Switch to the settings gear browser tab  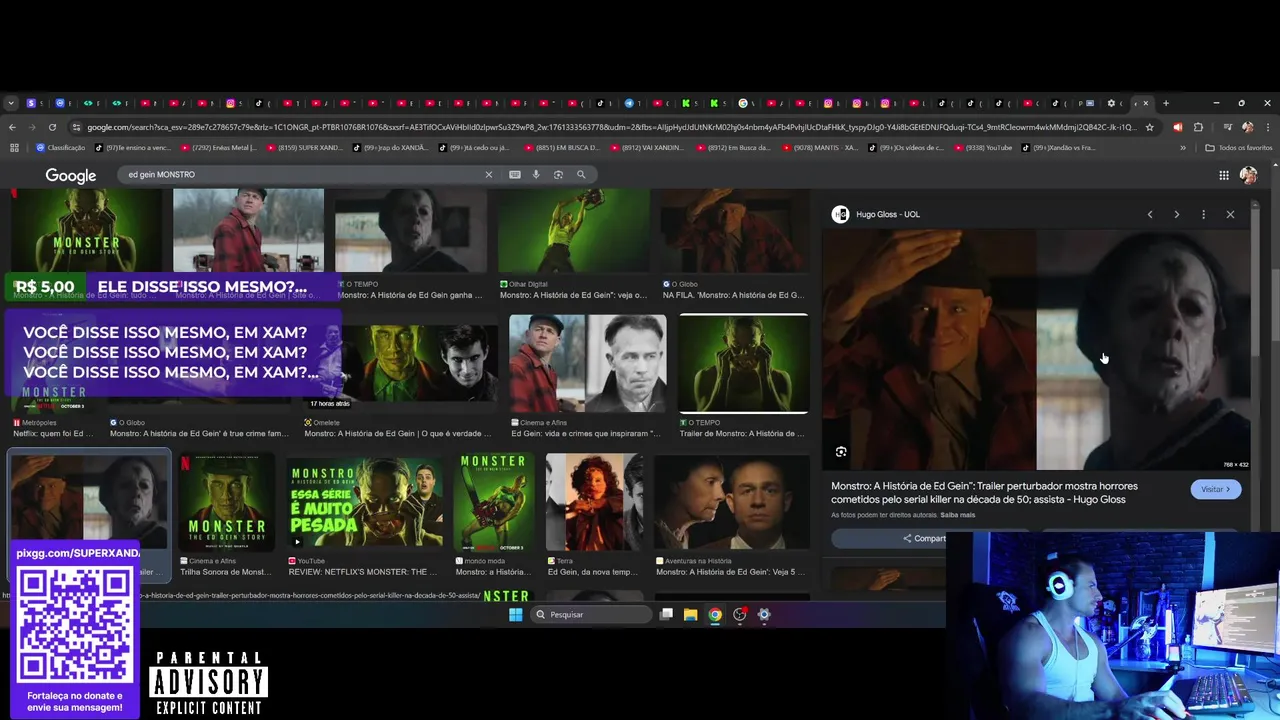1111,103
